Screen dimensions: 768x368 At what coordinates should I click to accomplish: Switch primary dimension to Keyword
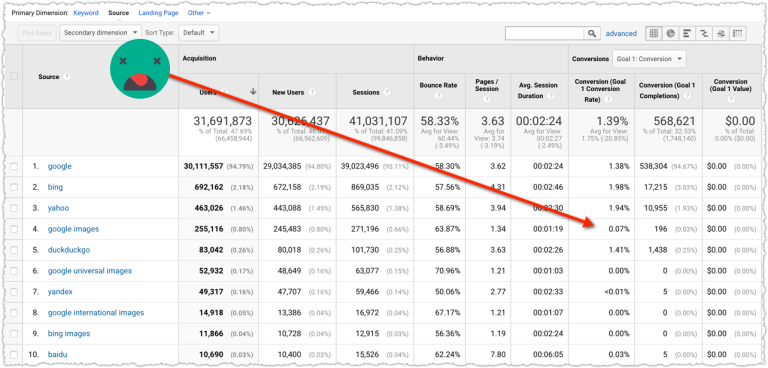pos(86,13)
